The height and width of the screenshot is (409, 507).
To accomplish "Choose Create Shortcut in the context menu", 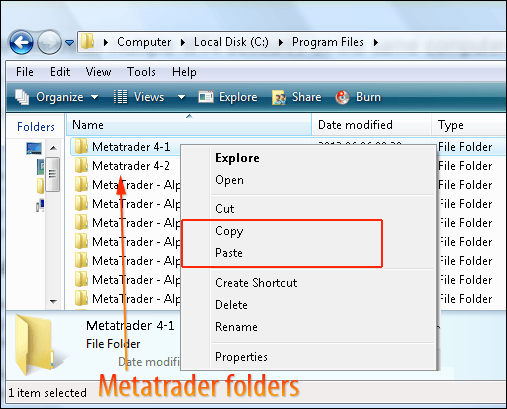I will point(256,283).
